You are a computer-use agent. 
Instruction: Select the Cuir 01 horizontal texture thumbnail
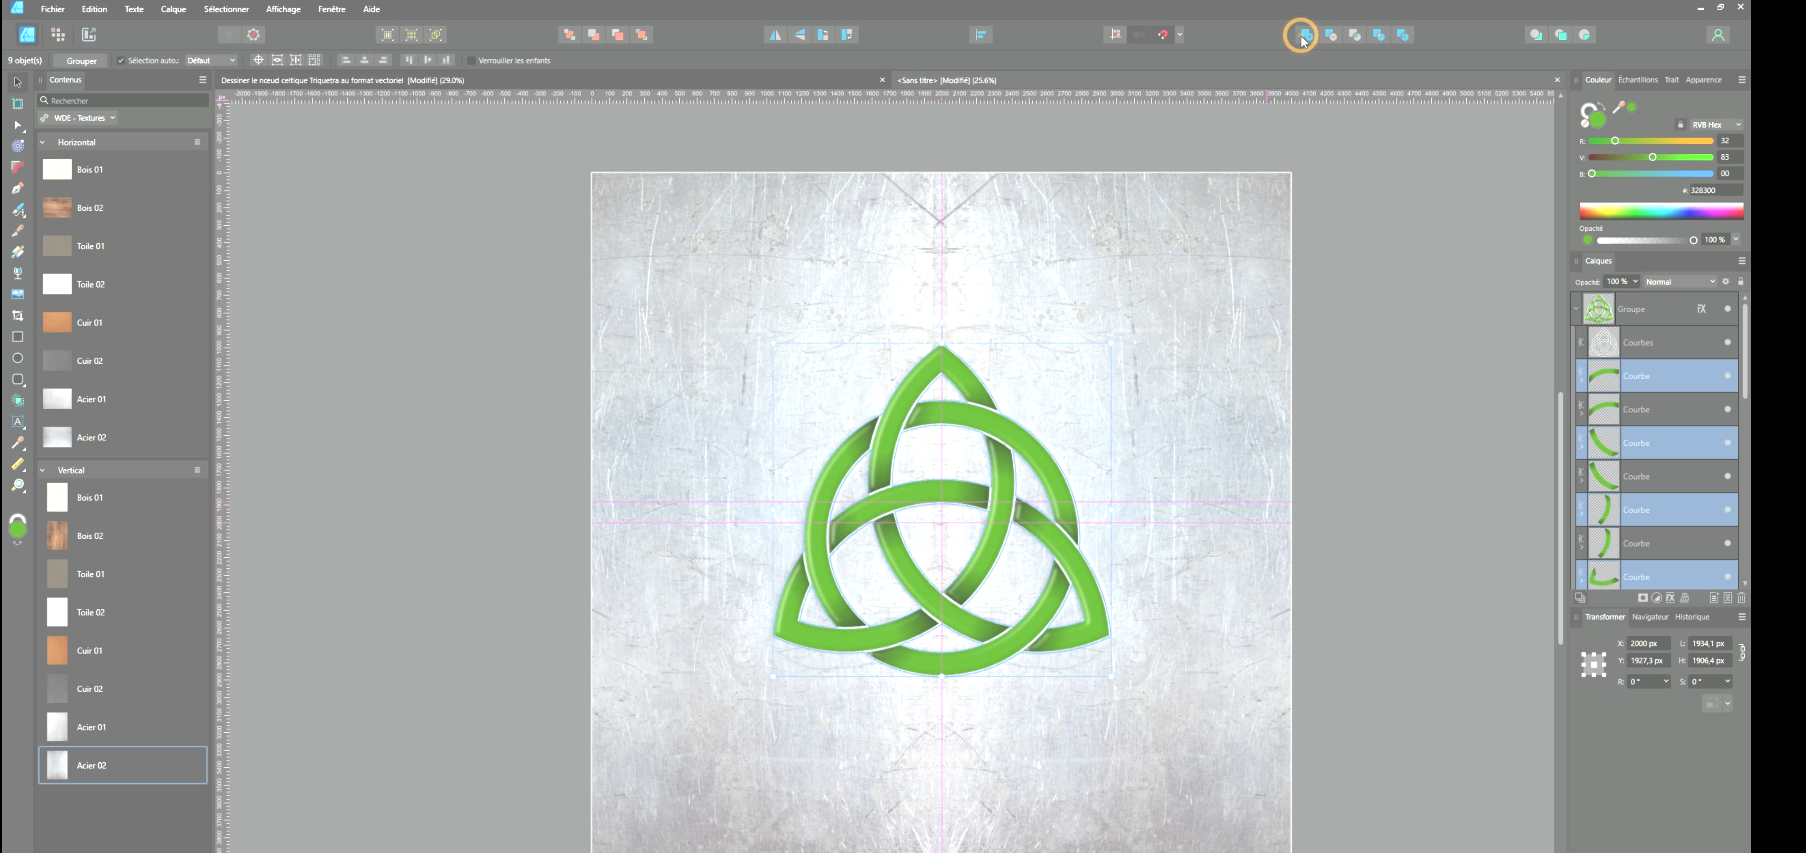tap(58, 323)
